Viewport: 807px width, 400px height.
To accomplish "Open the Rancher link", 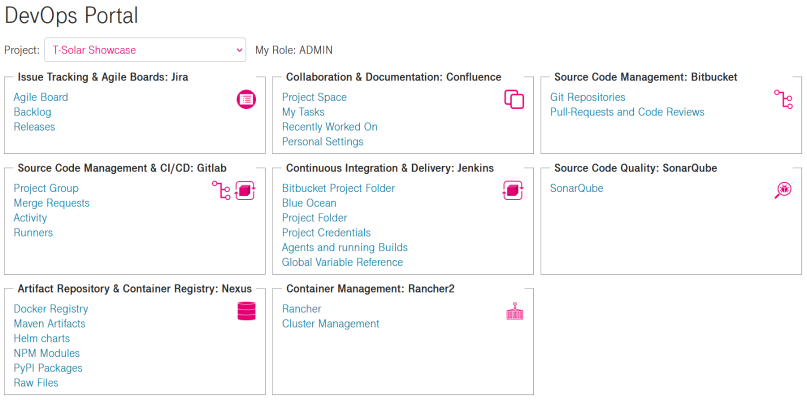I will tap(302, 309).
